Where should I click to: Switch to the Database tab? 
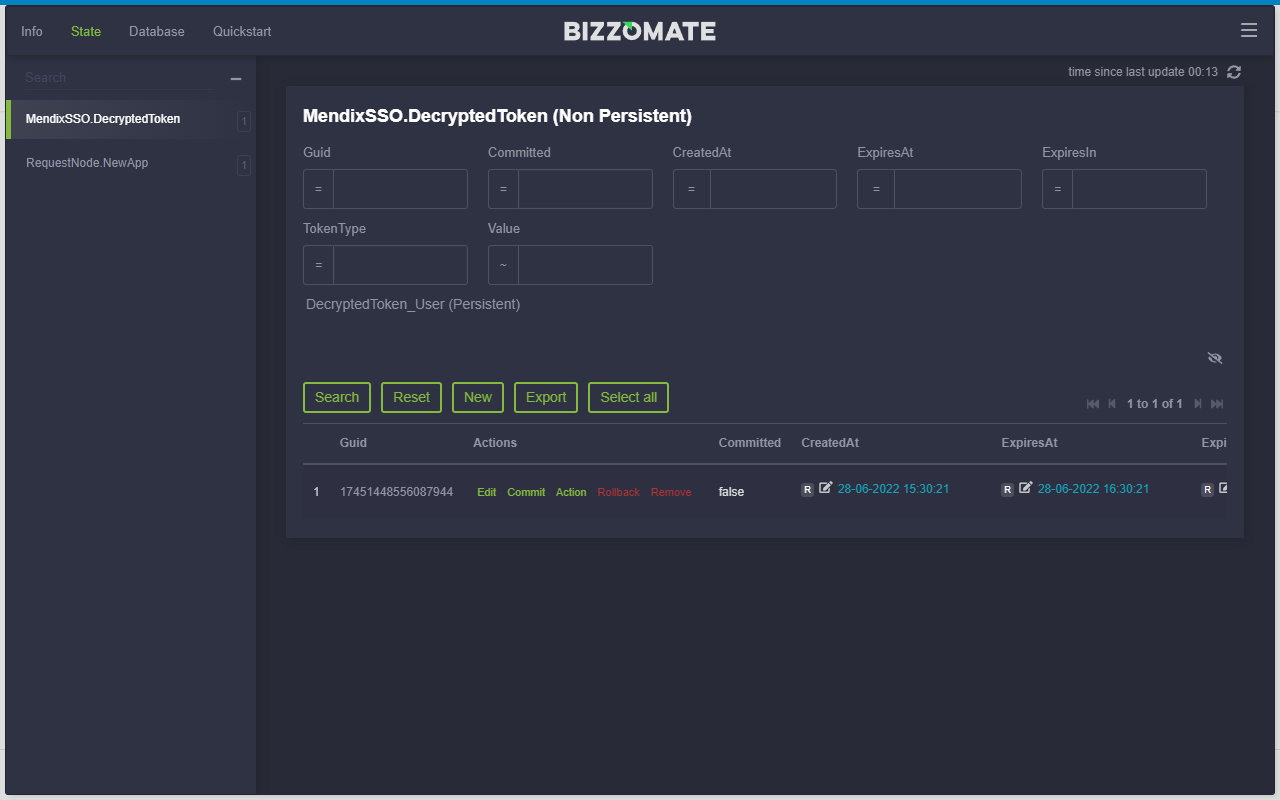point(157,31)
